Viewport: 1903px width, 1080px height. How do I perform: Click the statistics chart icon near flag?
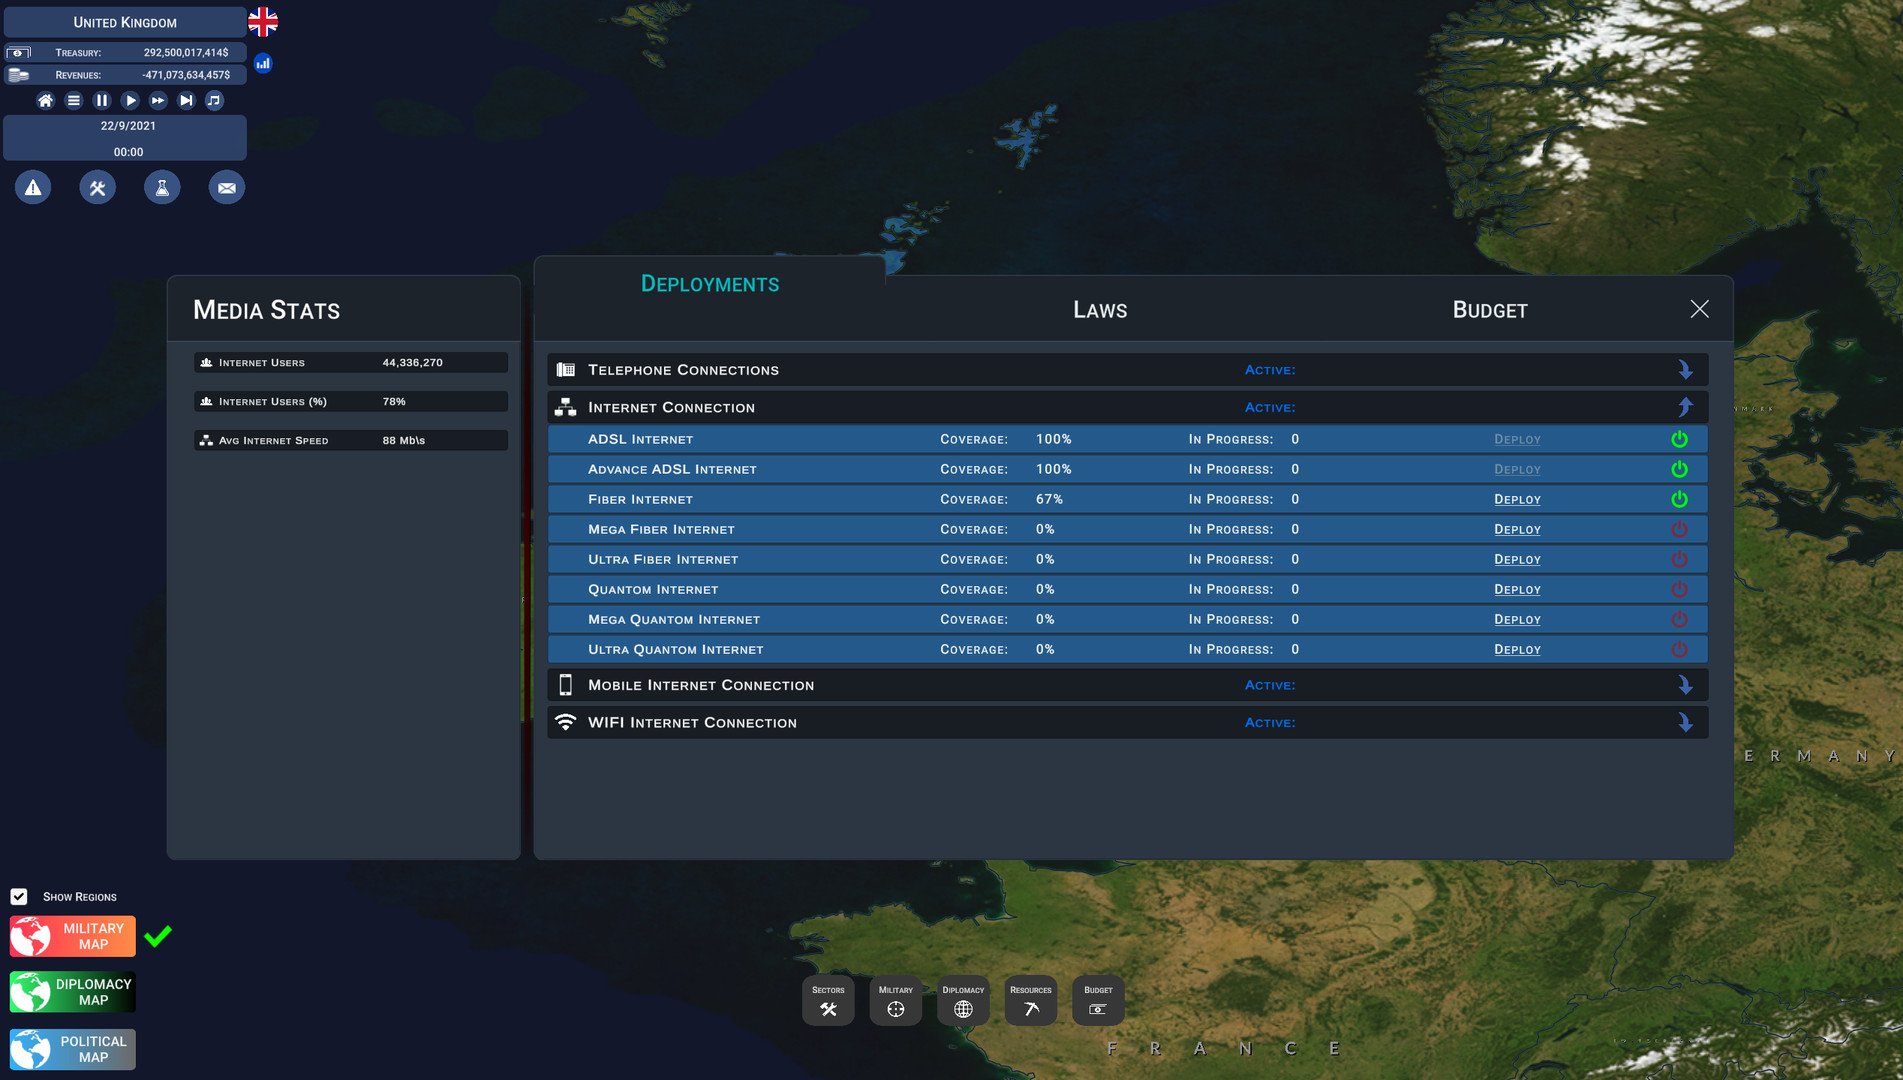pos(263,63)
